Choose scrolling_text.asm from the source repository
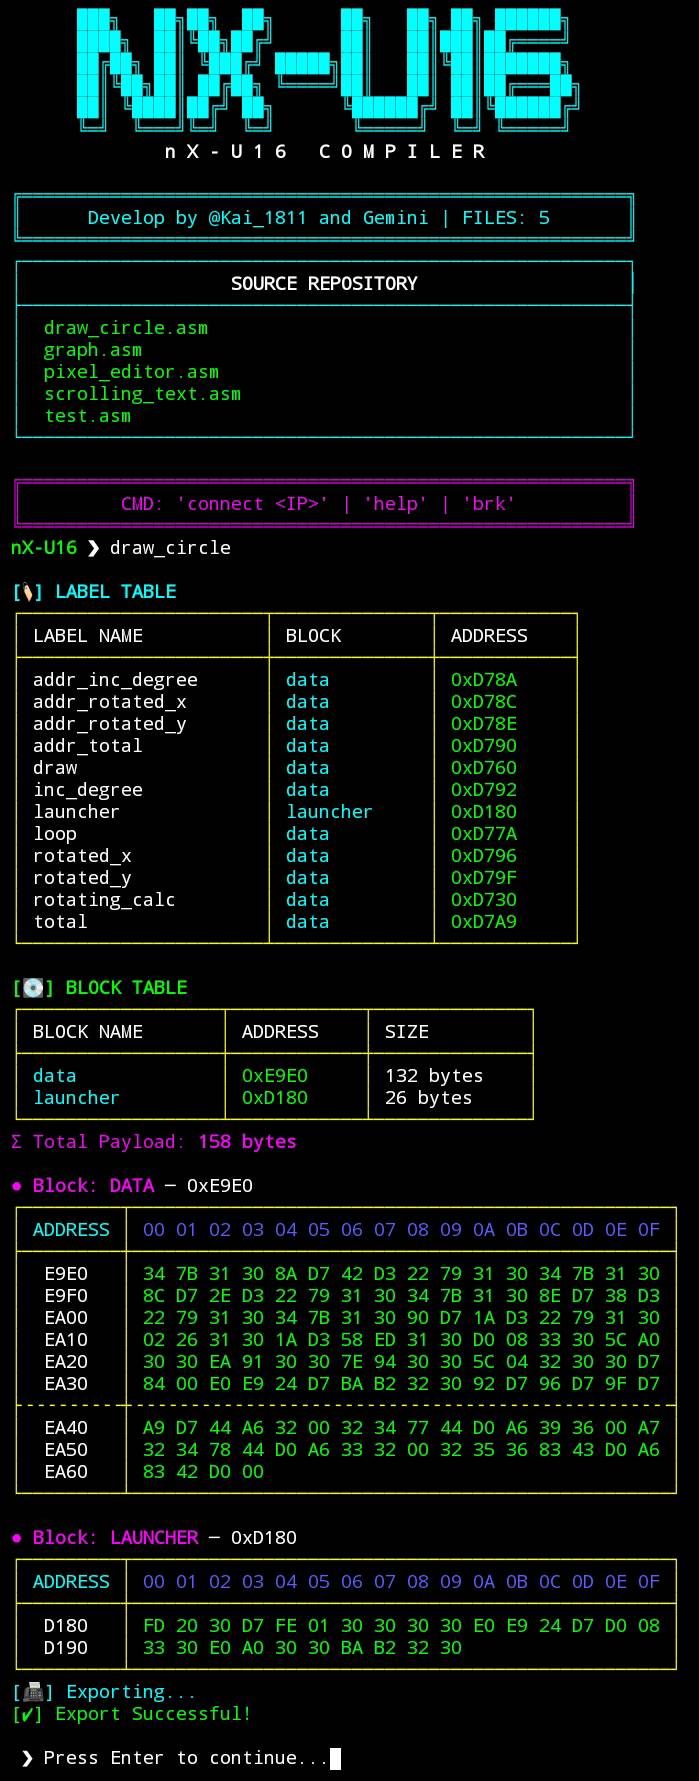The image size is (699, 1781). (x=142, y=394)
